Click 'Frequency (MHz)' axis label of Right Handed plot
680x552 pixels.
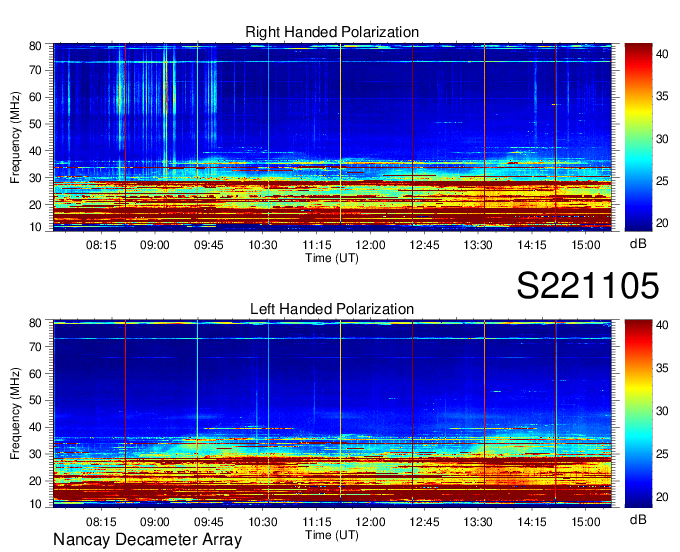click(15, 137)
